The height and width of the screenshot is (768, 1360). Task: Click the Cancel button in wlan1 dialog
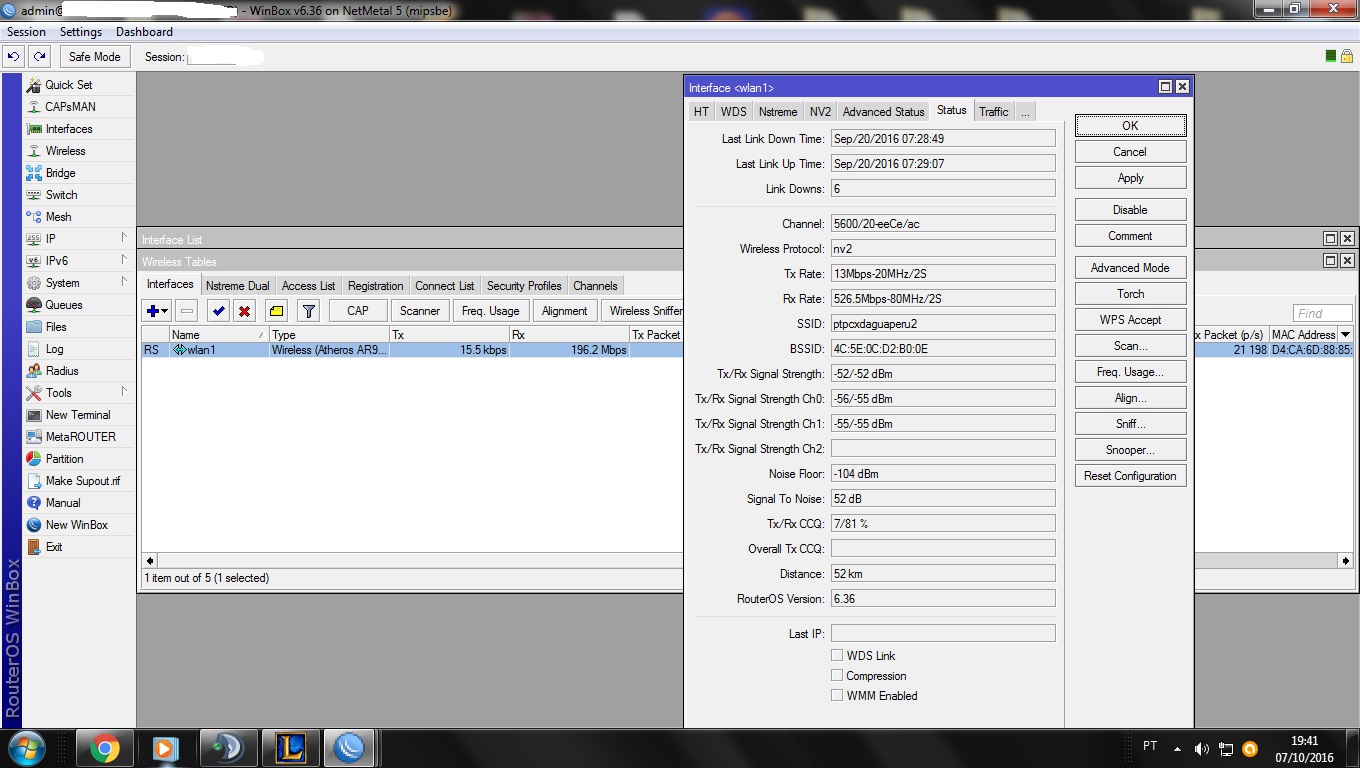coord(1130,152)
